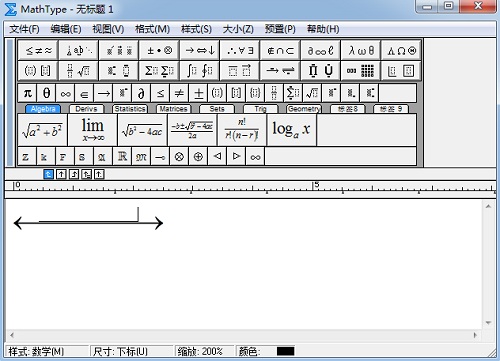
Task: Open the summation templates palette
Action: 159,71
